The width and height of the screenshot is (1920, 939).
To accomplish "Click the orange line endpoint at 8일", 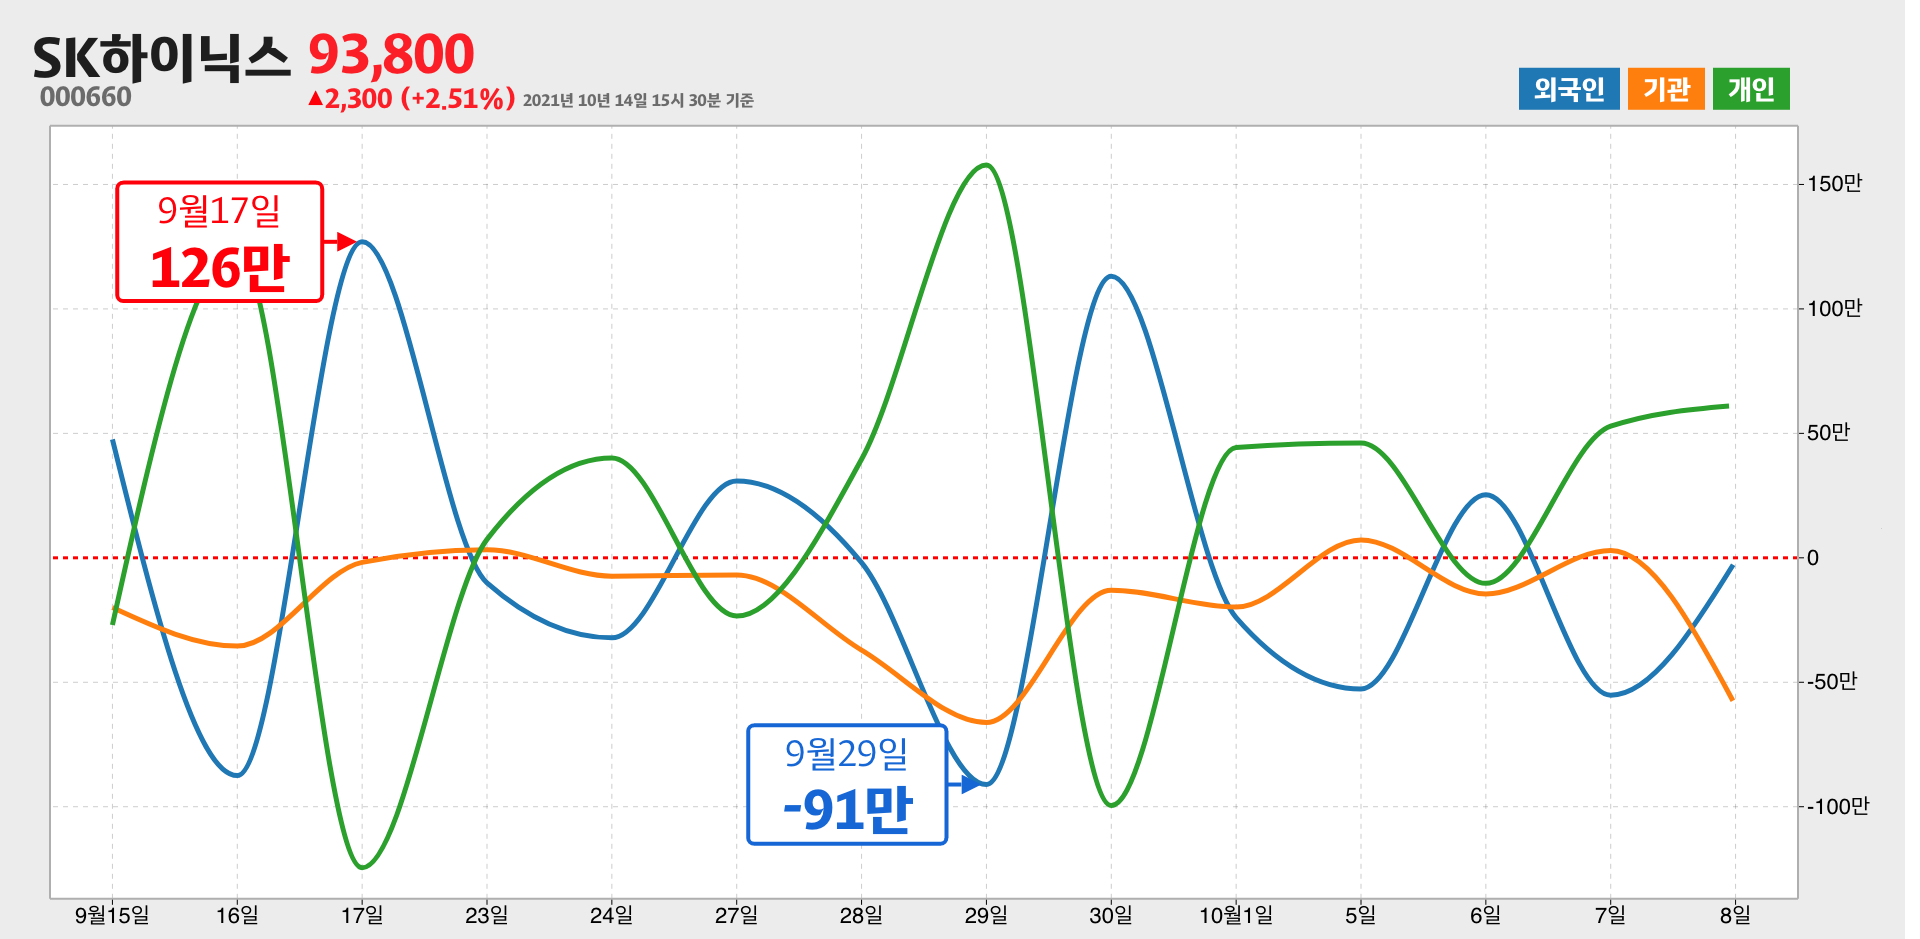I will click(1732, 698).
